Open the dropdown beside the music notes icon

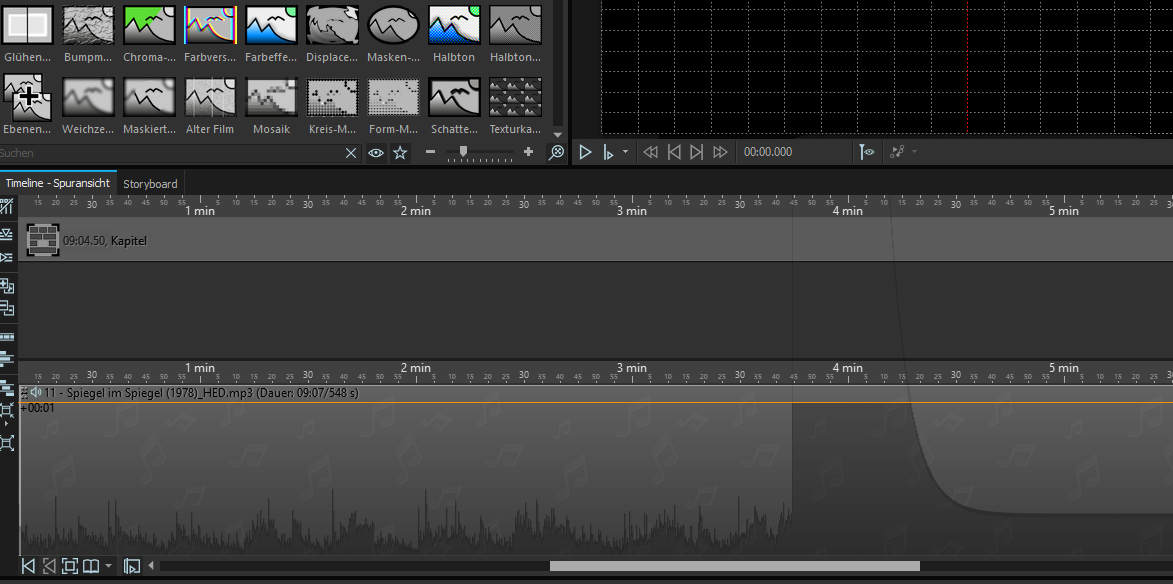point(914,152)
